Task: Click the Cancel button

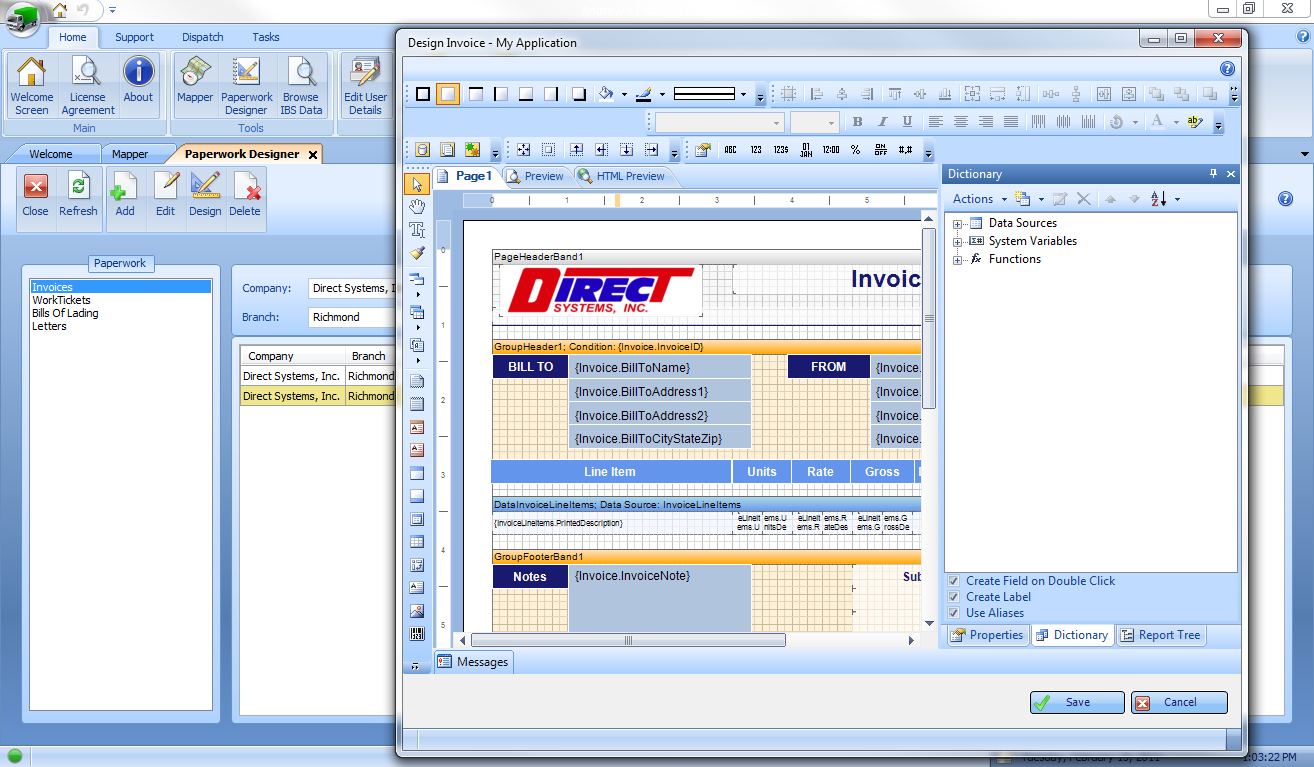Action: pos(1179,702)
